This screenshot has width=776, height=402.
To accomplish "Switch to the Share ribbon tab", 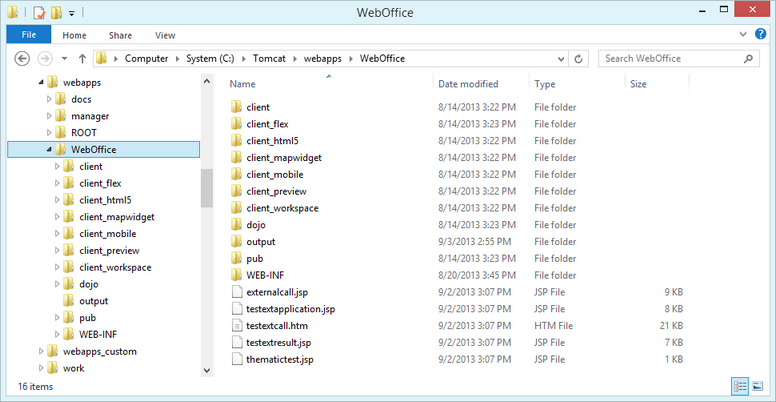I will [x=120, y=35].
